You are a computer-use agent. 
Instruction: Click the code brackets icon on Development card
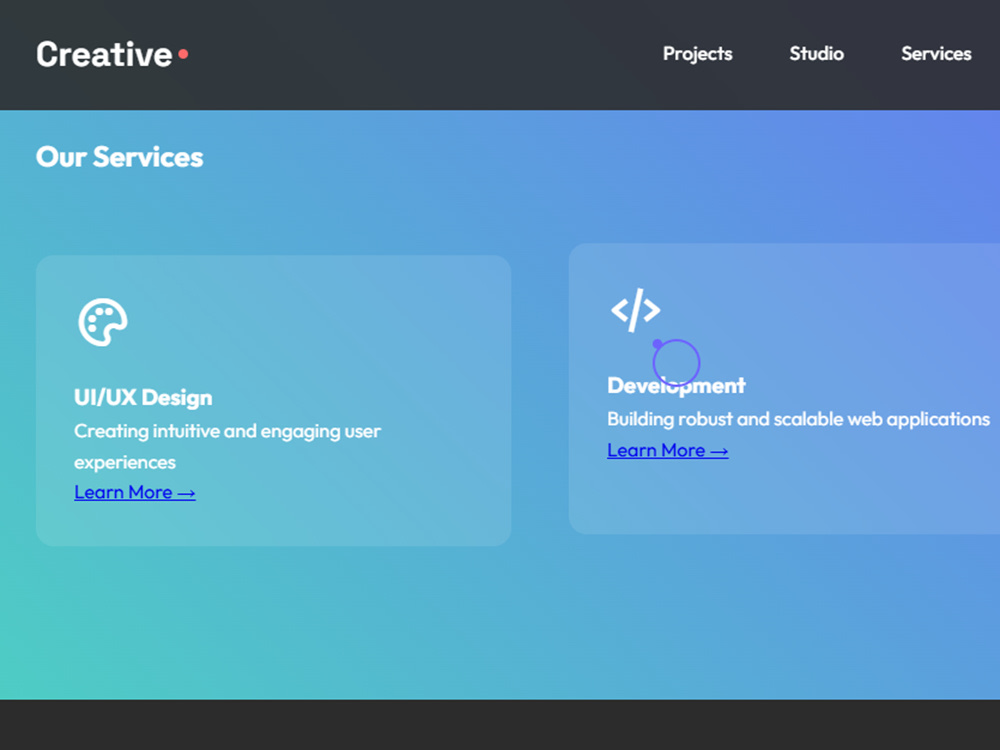click(x=635, y=311)
